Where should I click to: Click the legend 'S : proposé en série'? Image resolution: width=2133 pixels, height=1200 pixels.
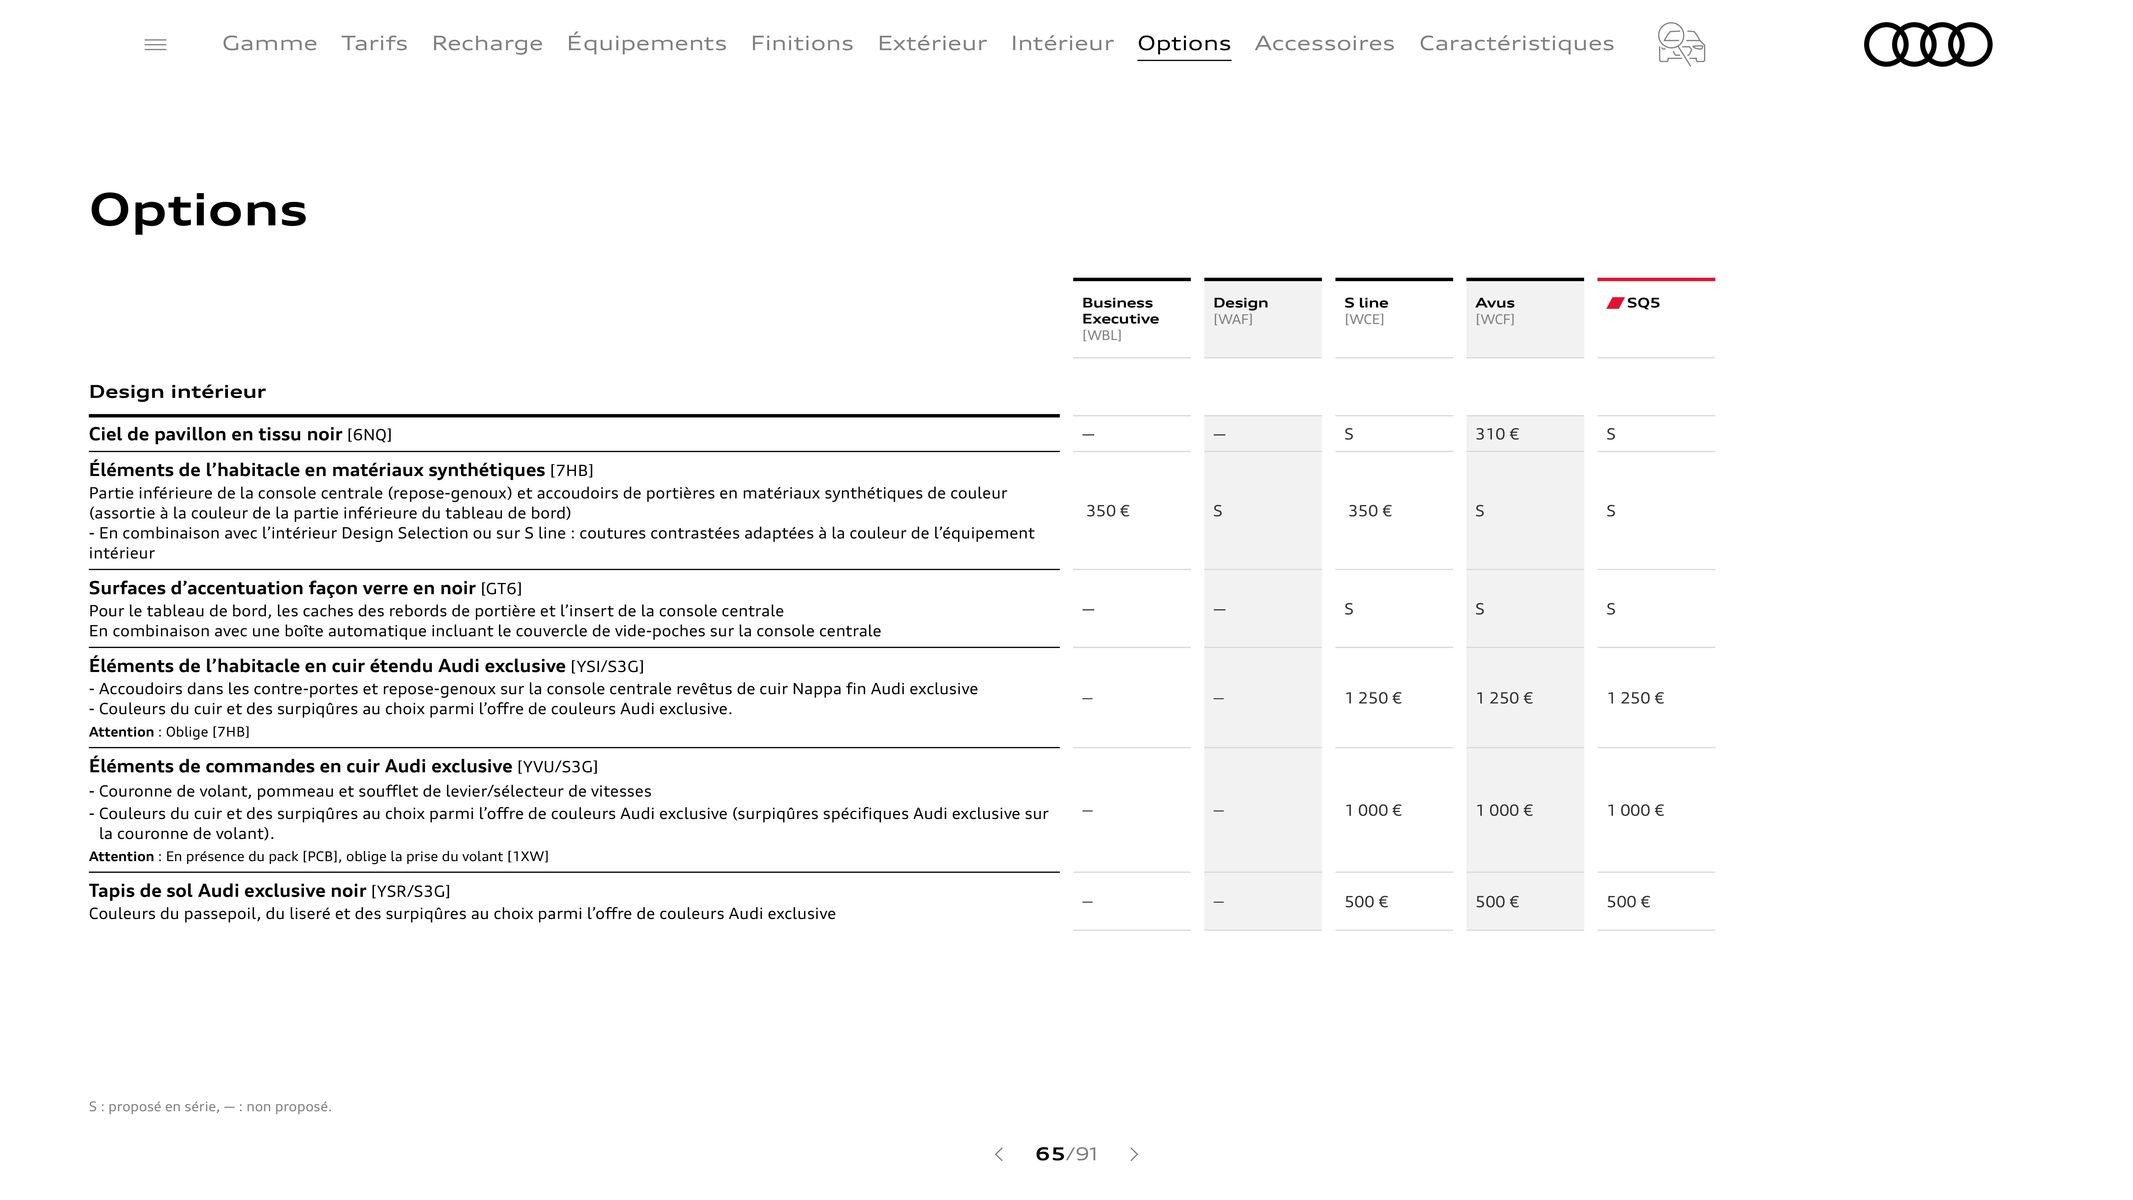point(153,1107)
